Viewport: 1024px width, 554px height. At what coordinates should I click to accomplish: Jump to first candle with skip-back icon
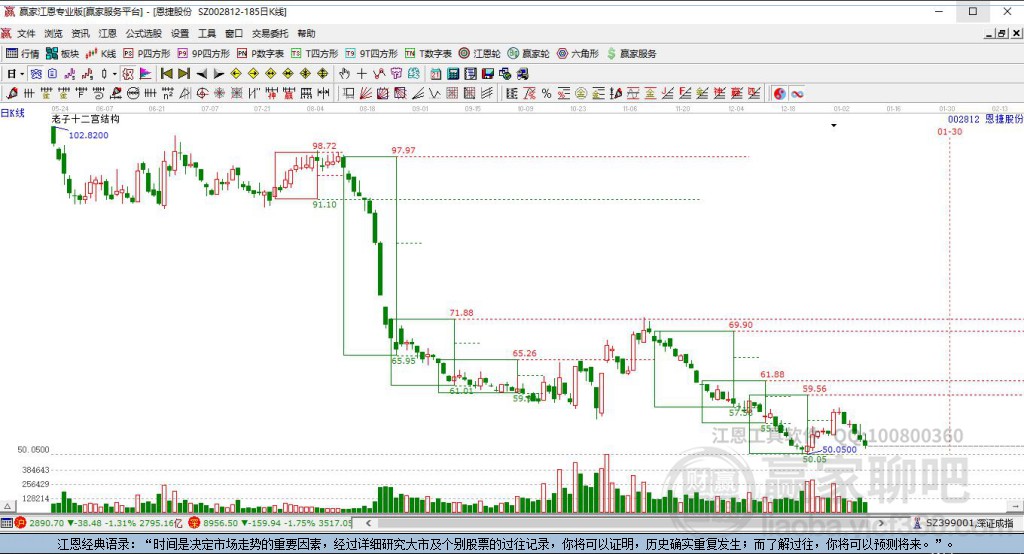coord(167,74)
